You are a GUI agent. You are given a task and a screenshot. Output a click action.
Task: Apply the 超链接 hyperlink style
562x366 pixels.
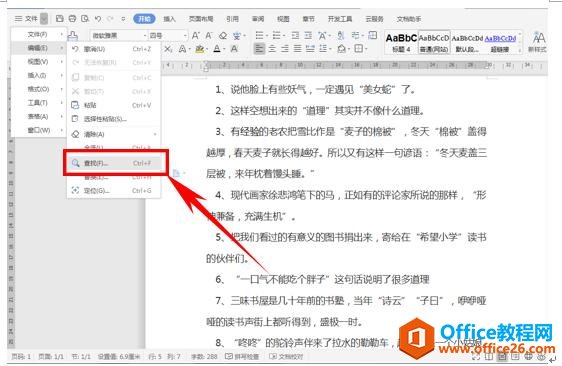click(500, 42)
